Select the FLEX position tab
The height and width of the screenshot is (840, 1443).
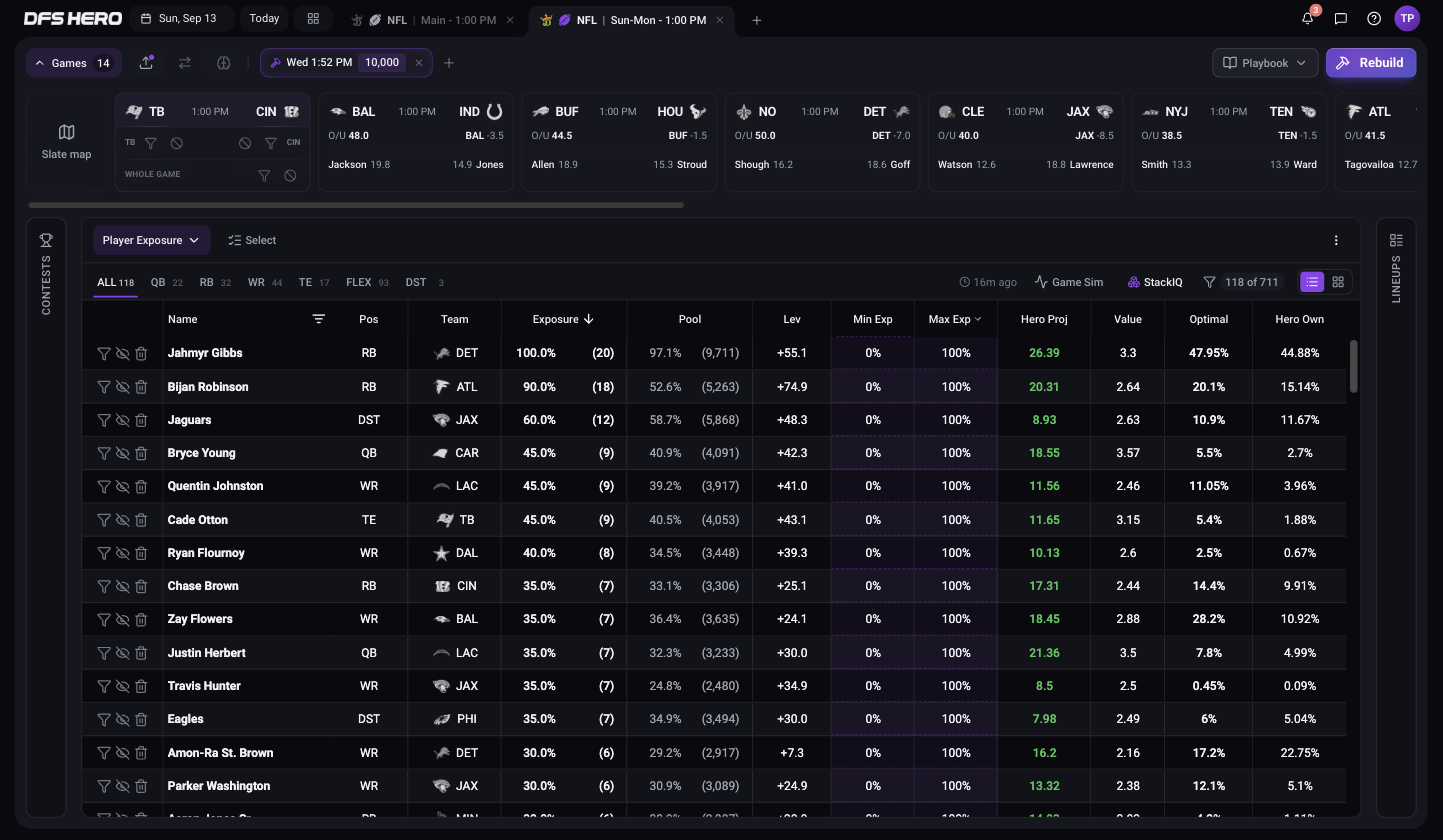click(367, 283)
